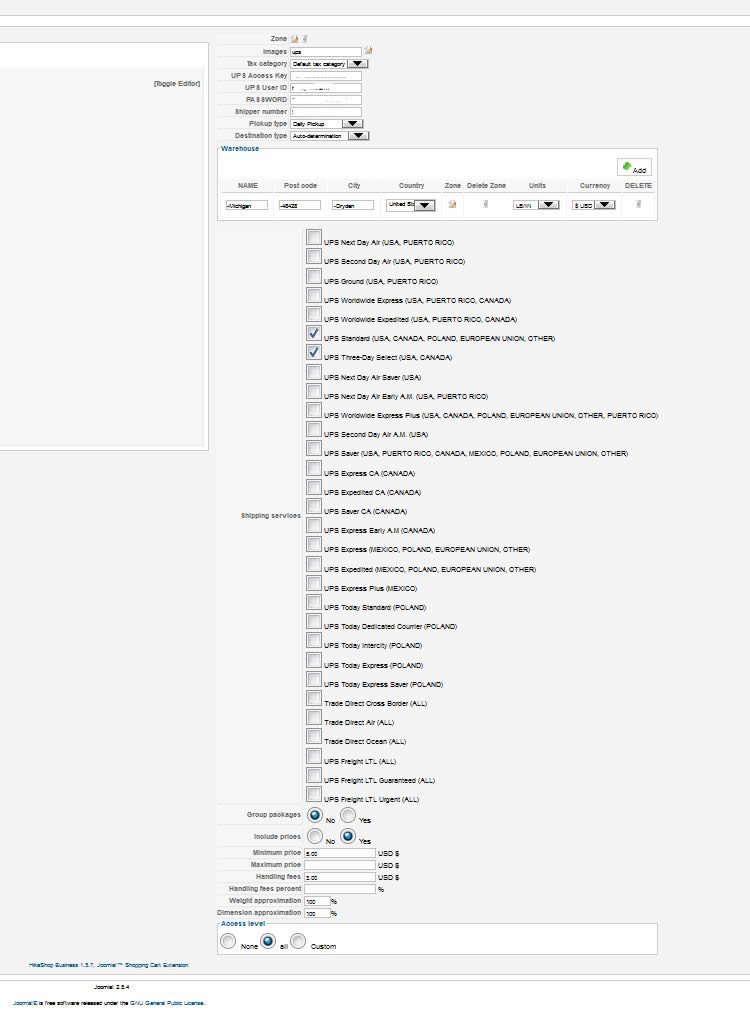Click the Minimum price field

340,853
